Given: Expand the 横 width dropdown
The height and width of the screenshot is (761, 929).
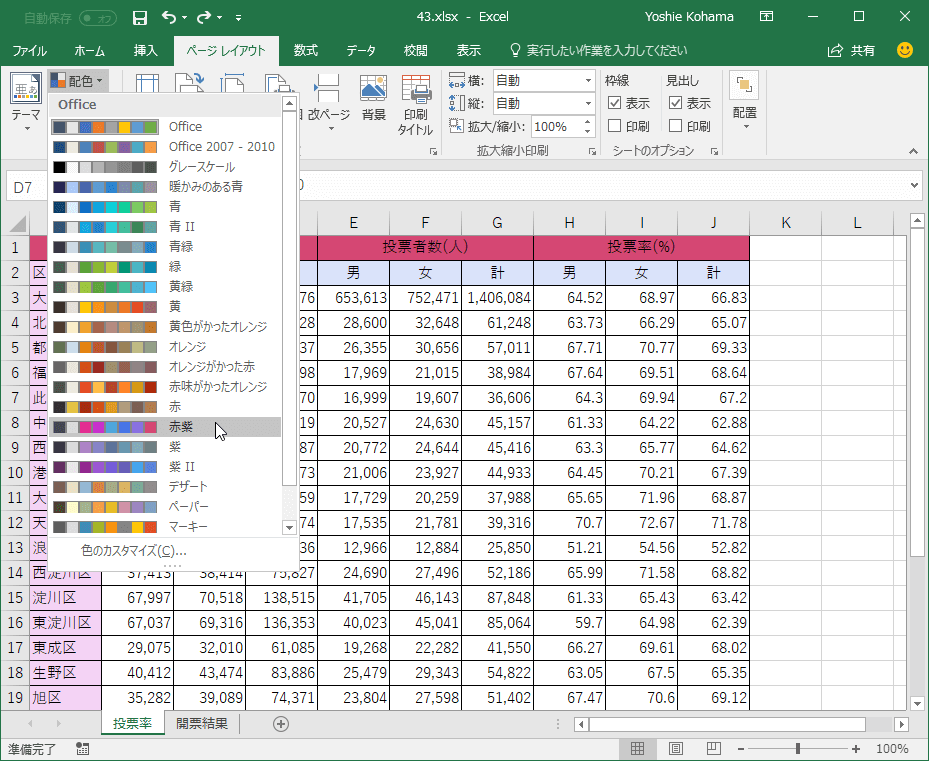Looking at the screenshot, I should (588, 80).
